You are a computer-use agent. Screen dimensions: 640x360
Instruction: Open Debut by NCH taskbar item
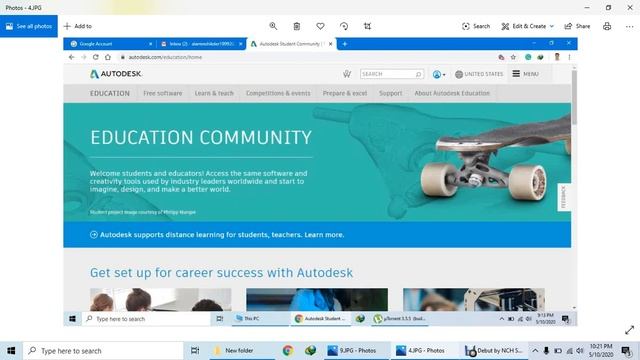pyautogui.click(x=494, y=351)
